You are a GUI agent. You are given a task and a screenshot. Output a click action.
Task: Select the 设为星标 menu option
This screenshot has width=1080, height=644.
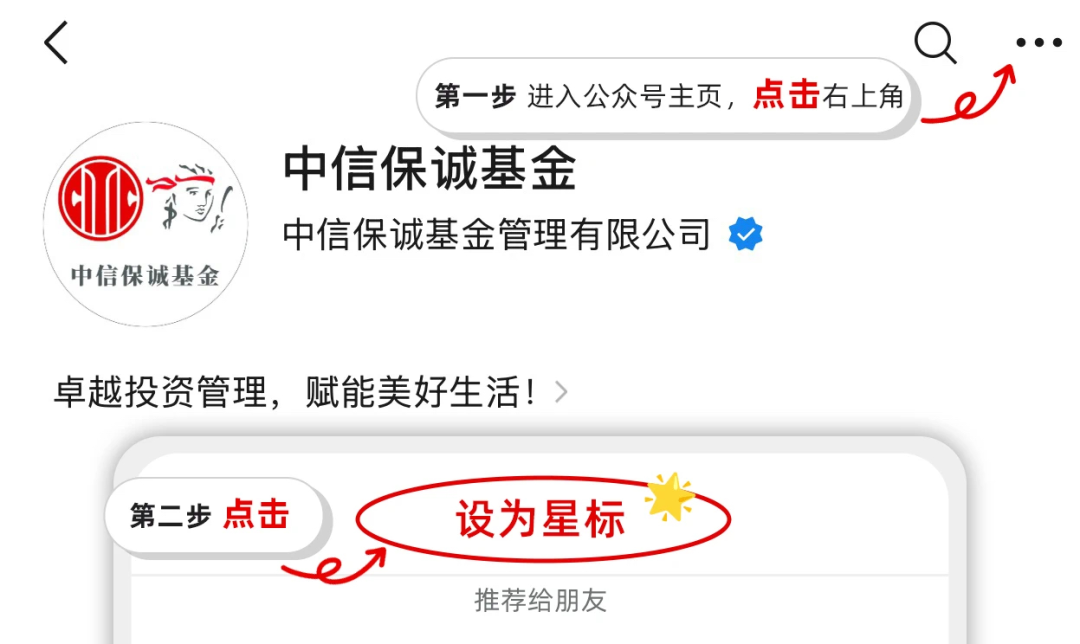541,519
